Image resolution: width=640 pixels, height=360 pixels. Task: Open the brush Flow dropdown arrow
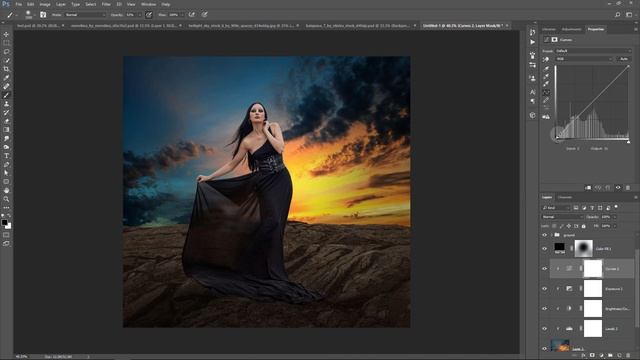click(x=182, y=15)
